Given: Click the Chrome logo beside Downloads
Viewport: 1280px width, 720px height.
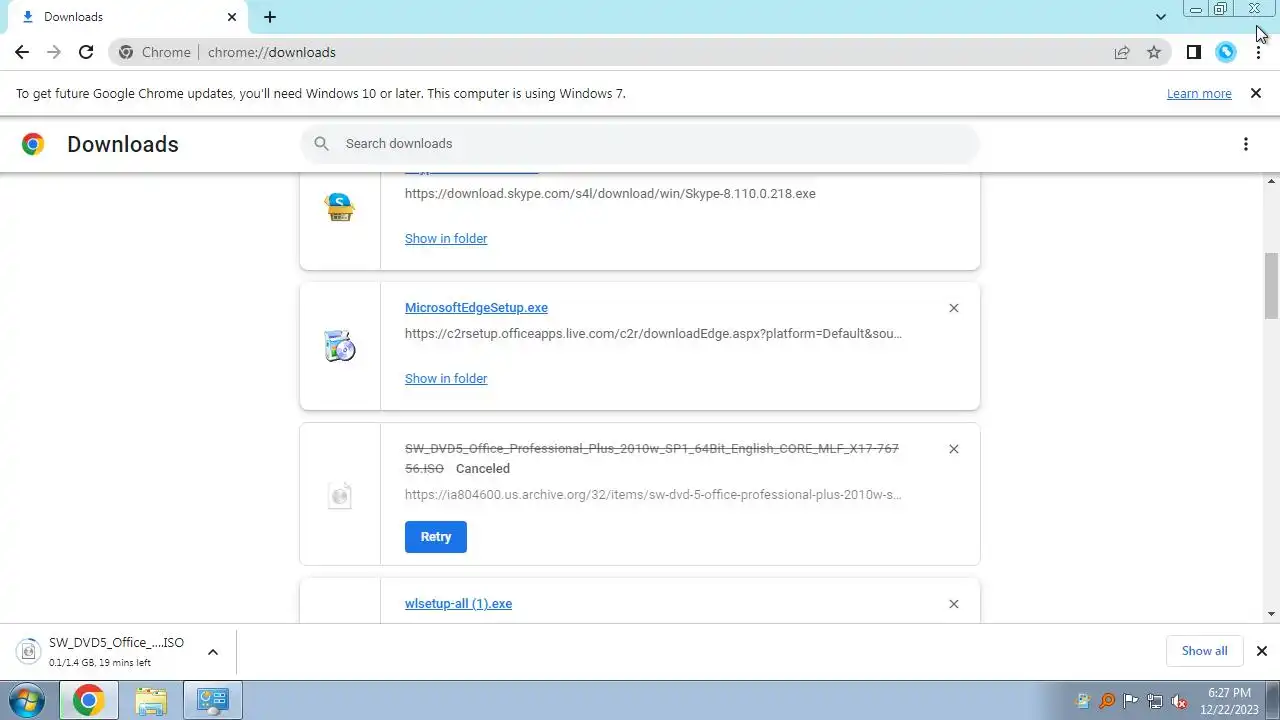Looking at the screenshot, I should (33, 144).
